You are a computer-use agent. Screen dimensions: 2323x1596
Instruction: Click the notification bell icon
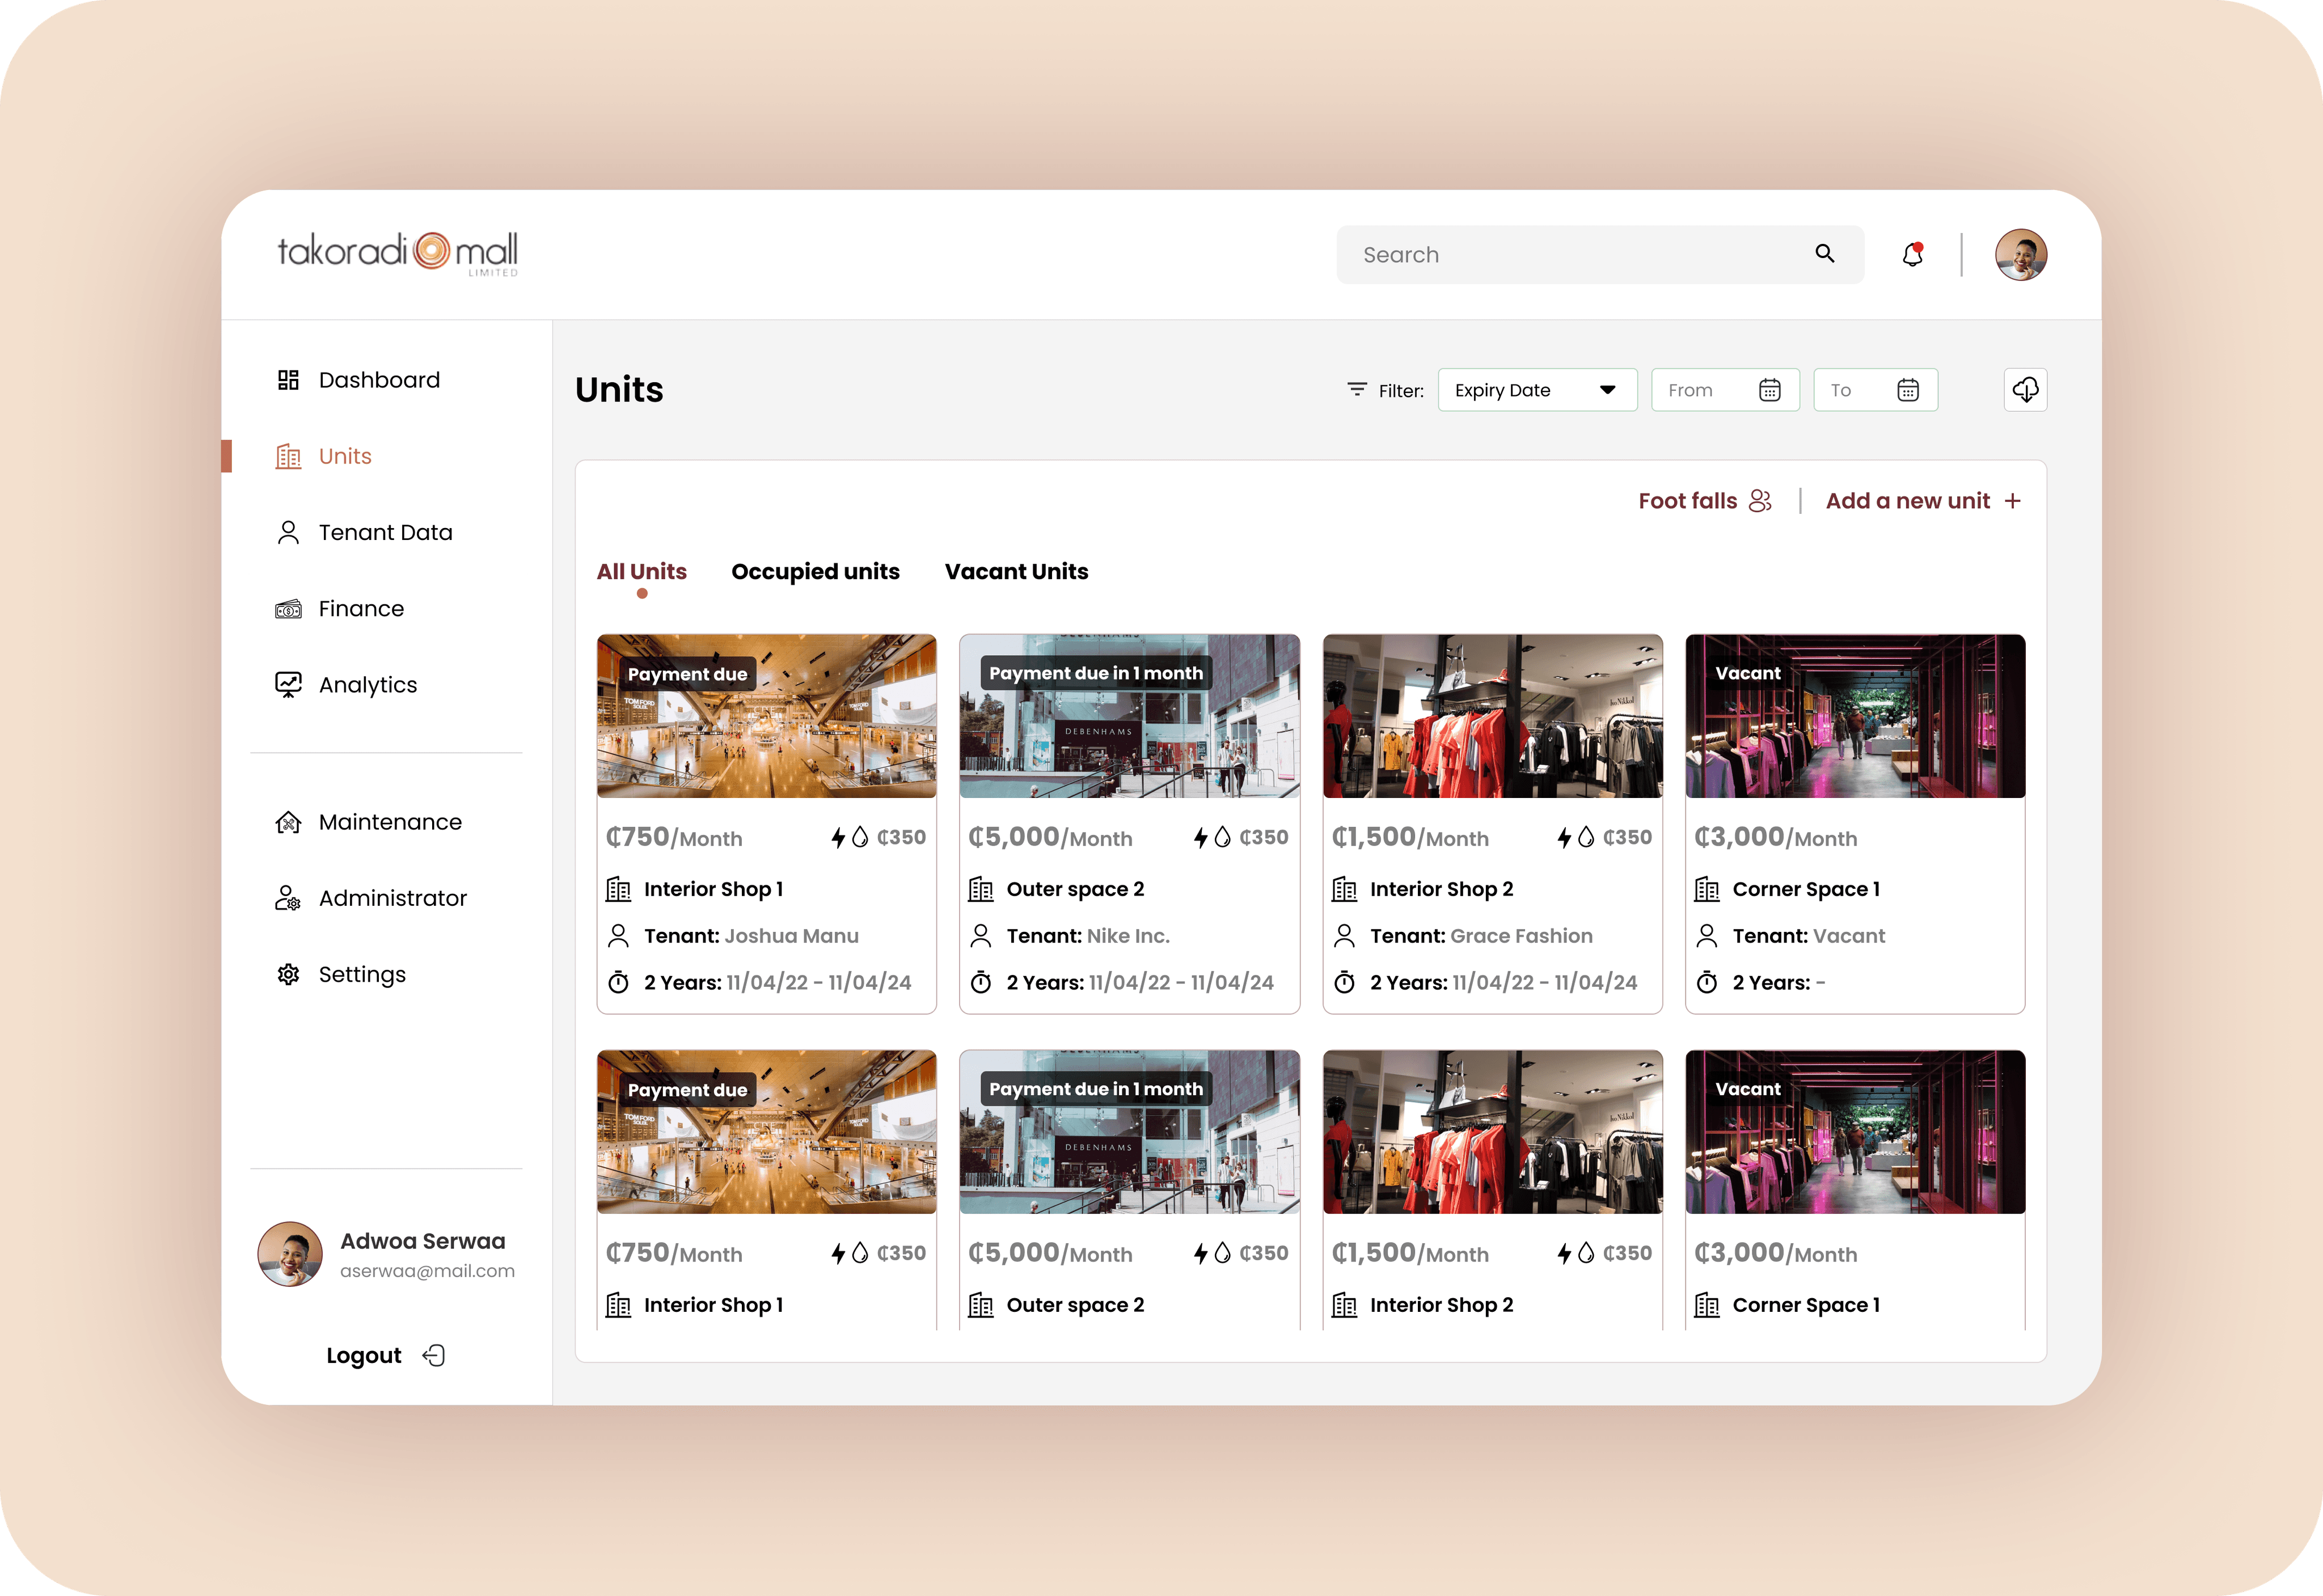(x=1912, y=255)
